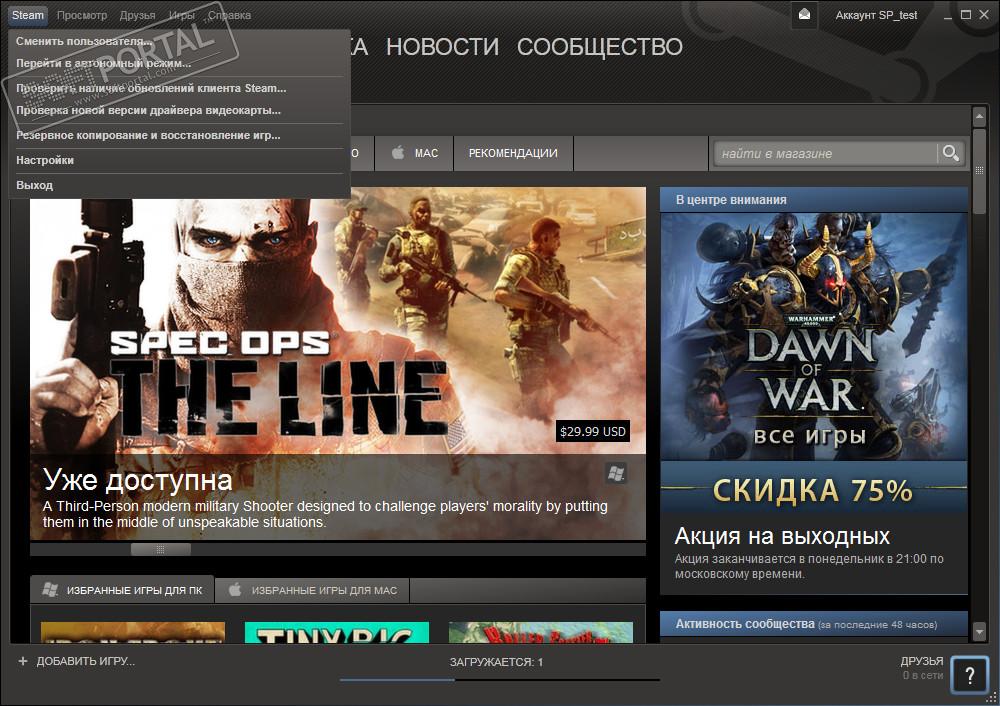
Task: Go to СООБЩЕСТВО section
Action: [x=599, y=47]
